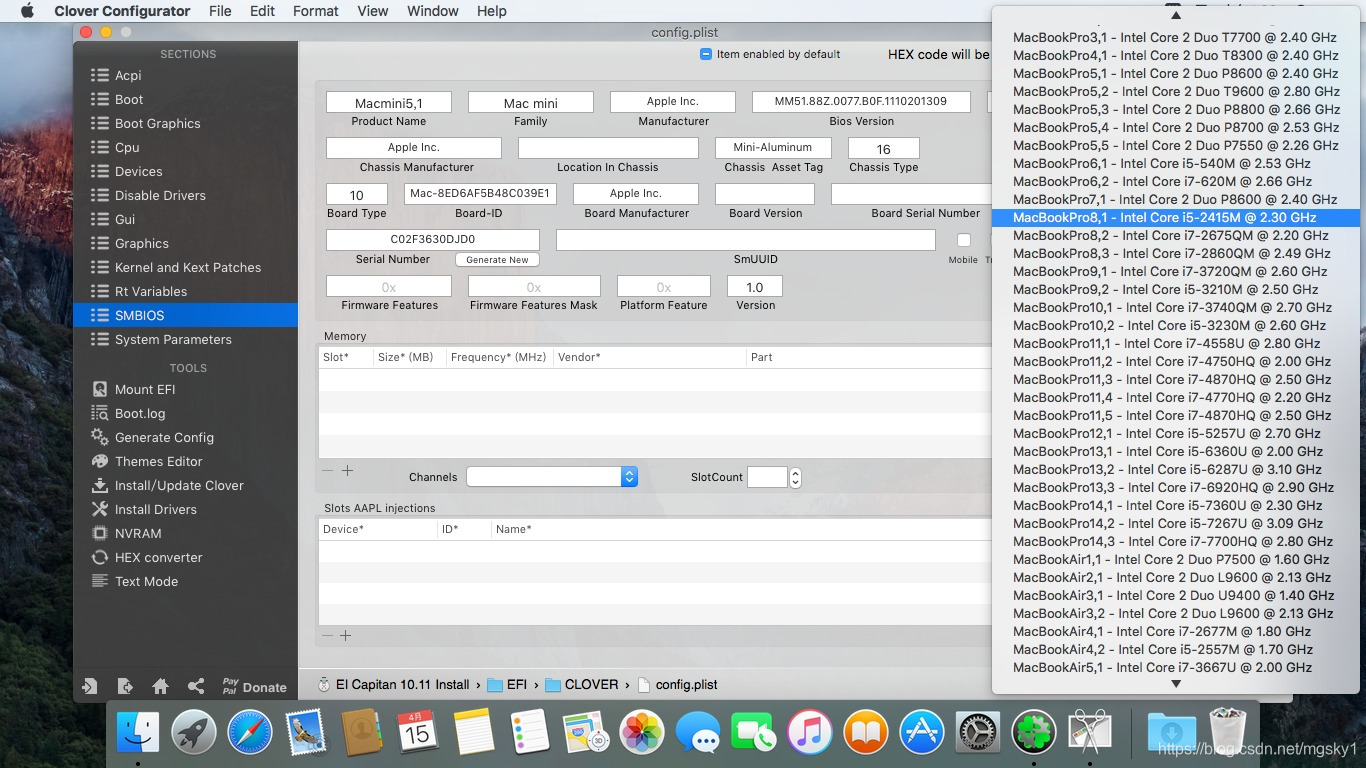The width and height of the screenshot is (1366, 768).
Task: Click the down arrow below the model list
Action: pos(1176,684)
